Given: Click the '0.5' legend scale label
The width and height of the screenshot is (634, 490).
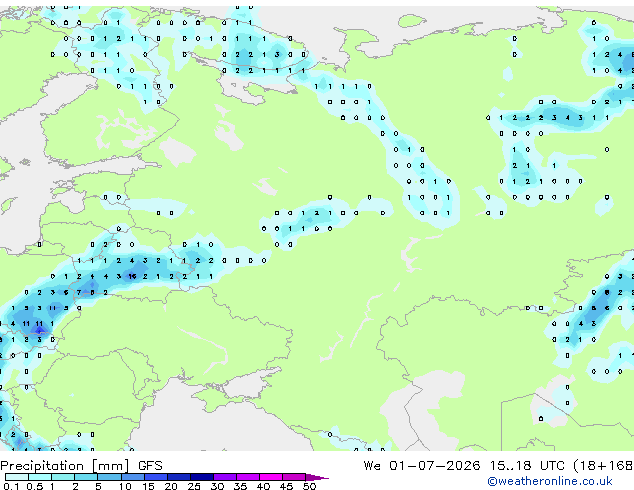Looking at the screenshot, I should coord(34,486).
